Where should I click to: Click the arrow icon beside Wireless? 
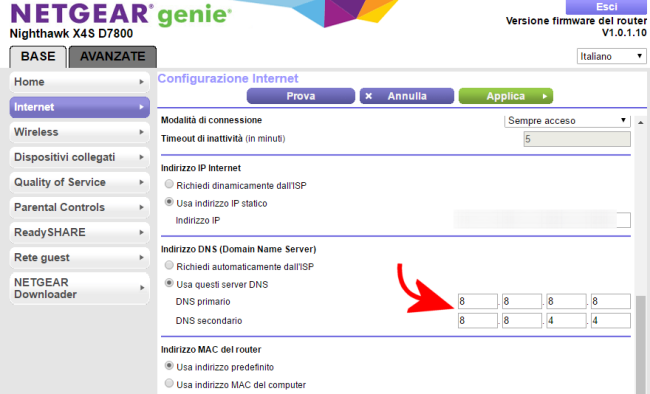(x=141, y=132)
